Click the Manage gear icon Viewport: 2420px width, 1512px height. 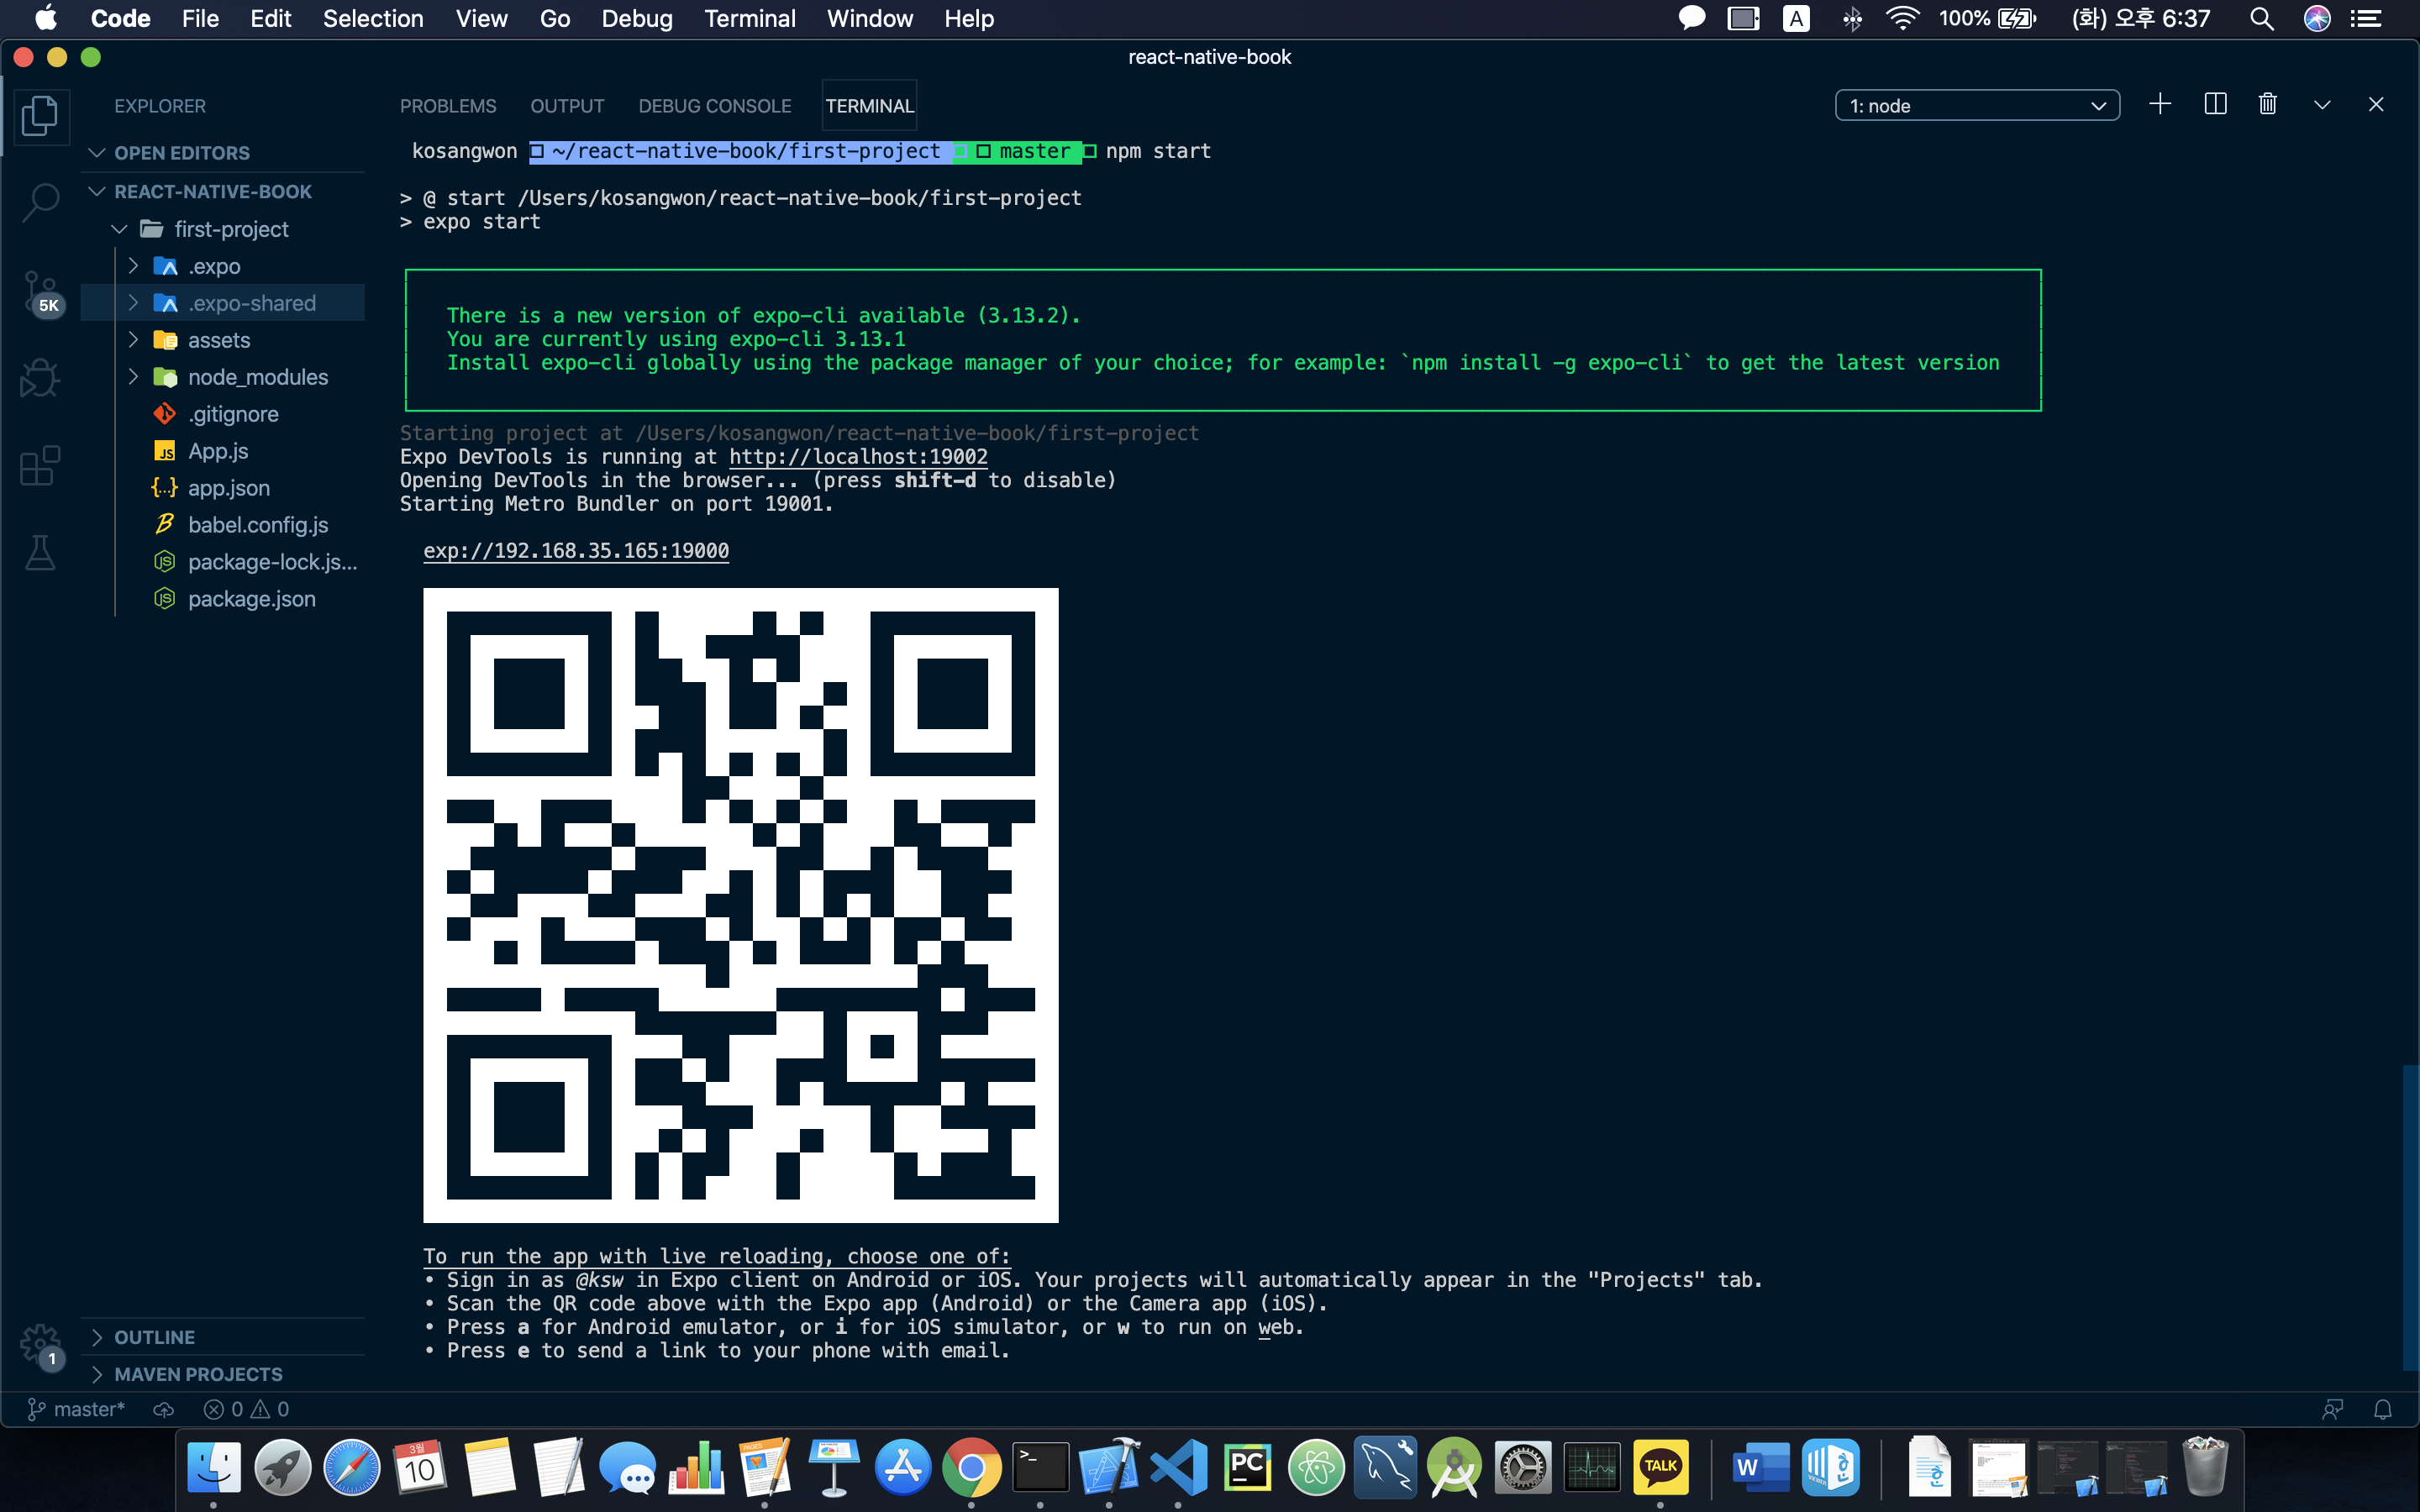click(x=40, y=1342)
